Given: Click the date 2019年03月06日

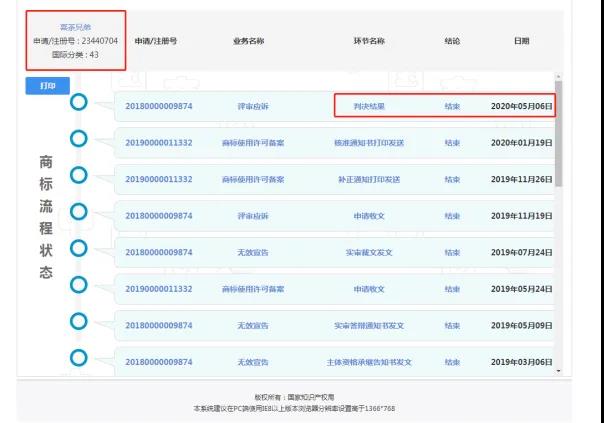Looking at the screenshot, I should (x=522, y=362).
